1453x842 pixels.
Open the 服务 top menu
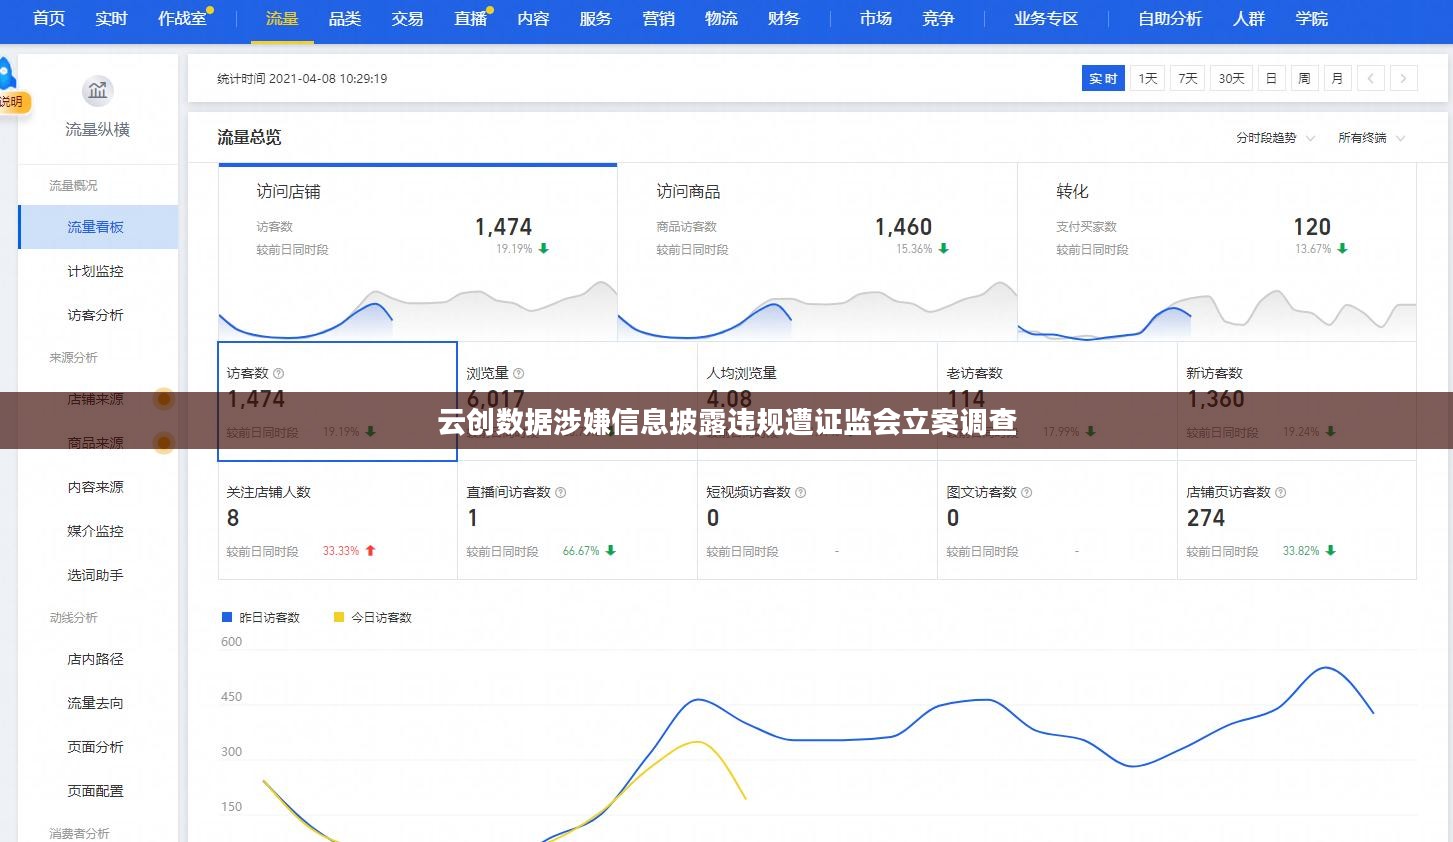pos(596,19)
